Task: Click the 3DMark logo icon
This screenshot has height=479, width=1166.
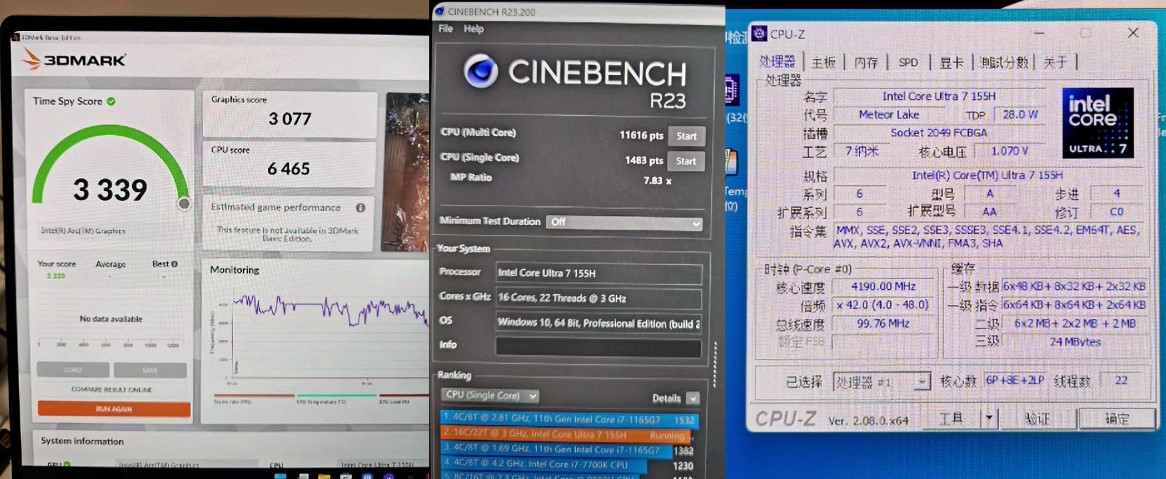Action: [31, 59]
